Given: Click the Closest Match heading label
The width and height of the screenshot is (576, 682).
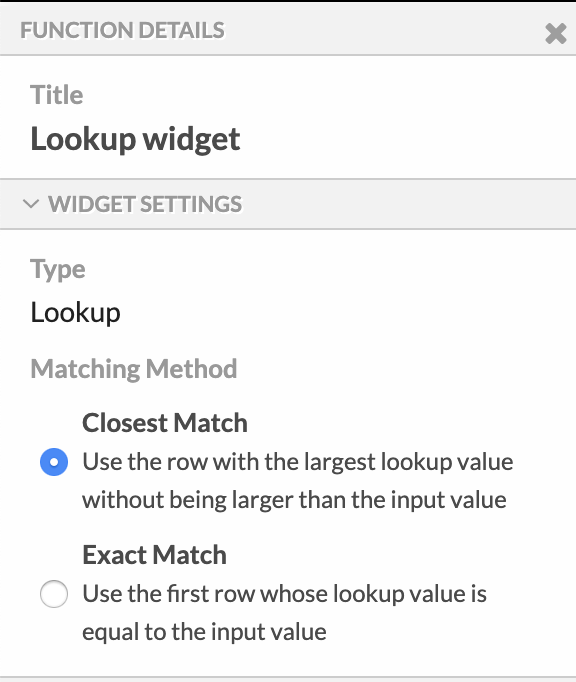Looking at the screenshot, I should pyautogui.click(x=165, y=423).
